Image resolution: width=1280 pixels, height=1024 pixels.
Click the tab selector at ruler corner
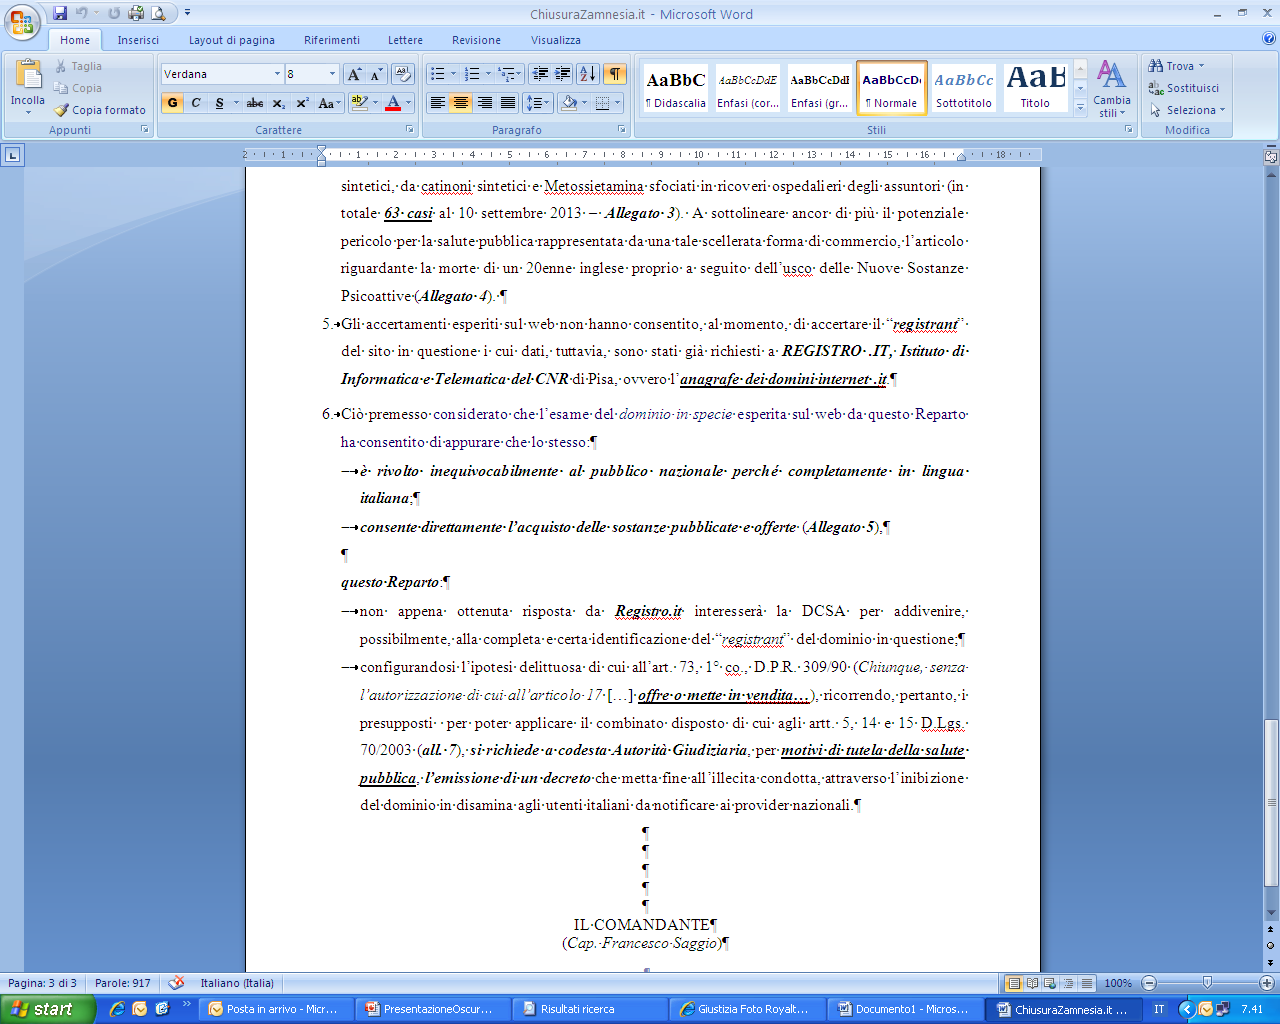12,155
